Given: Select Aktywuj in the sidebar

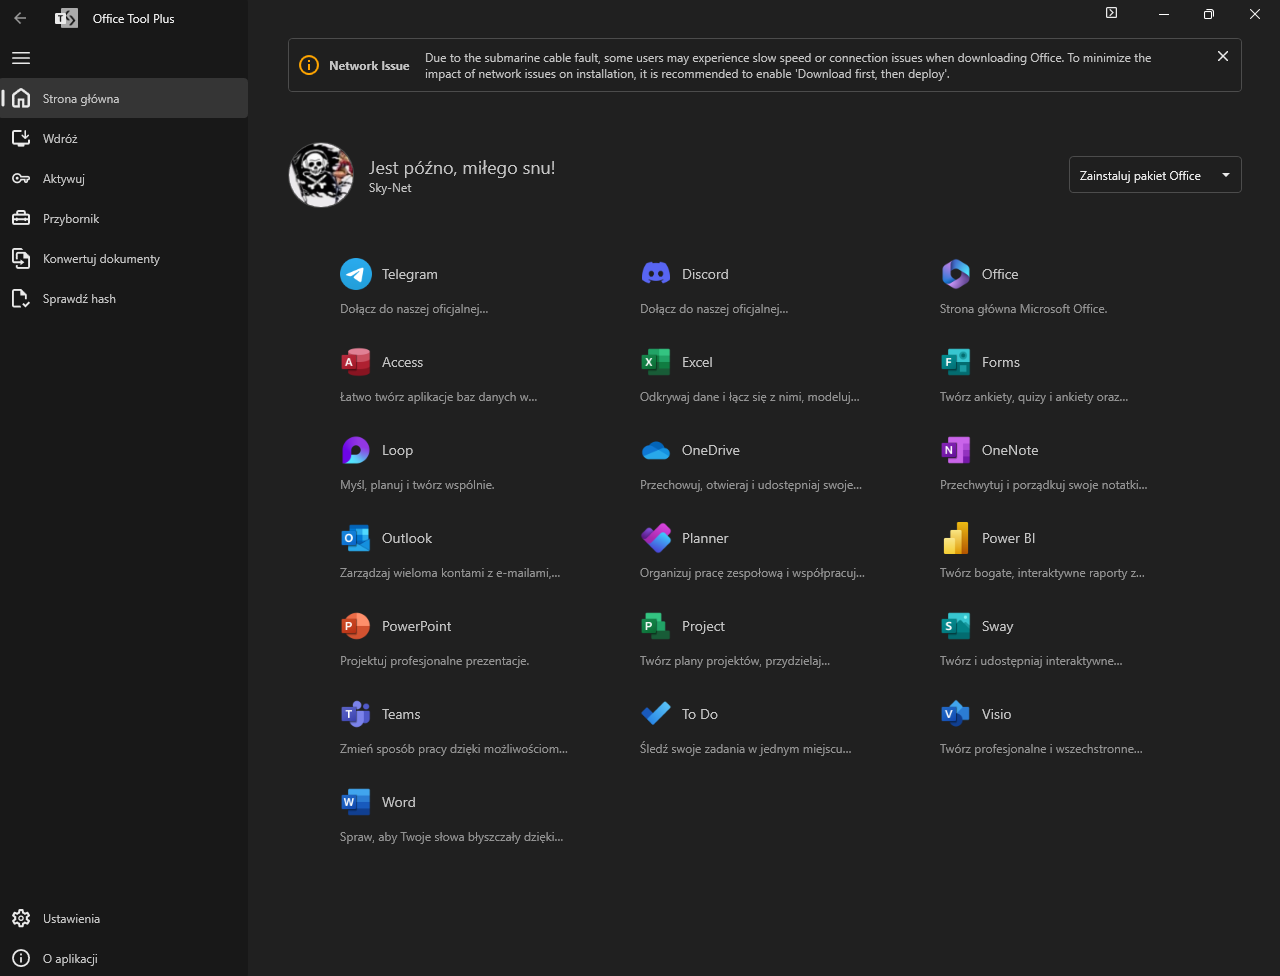Looking at the screenshot, I should pyautogui.click(x=124, y=178).
